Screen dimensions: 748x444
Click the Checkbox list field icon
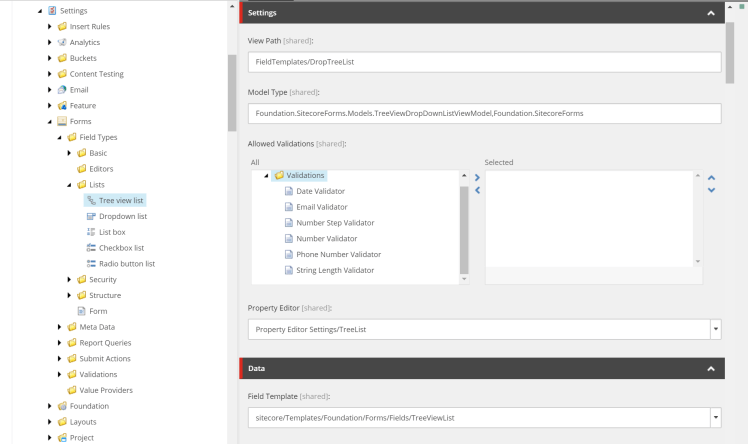click(x=91, y=248)
